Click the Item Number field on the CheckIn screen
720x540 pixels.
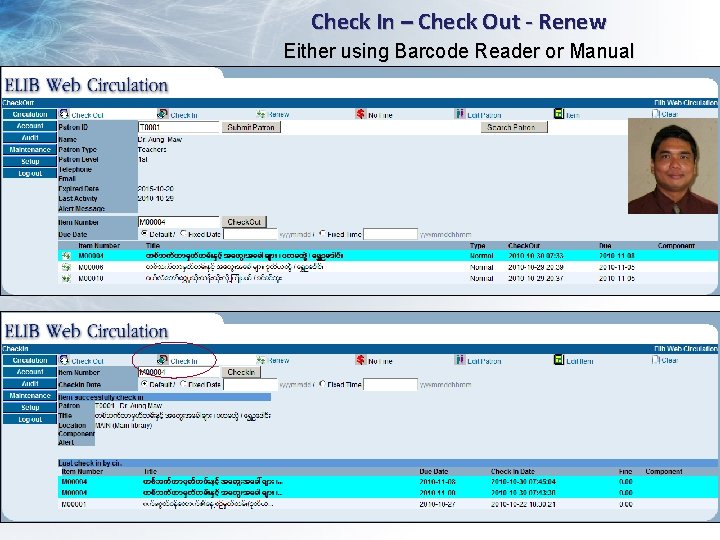pos(179,372)
